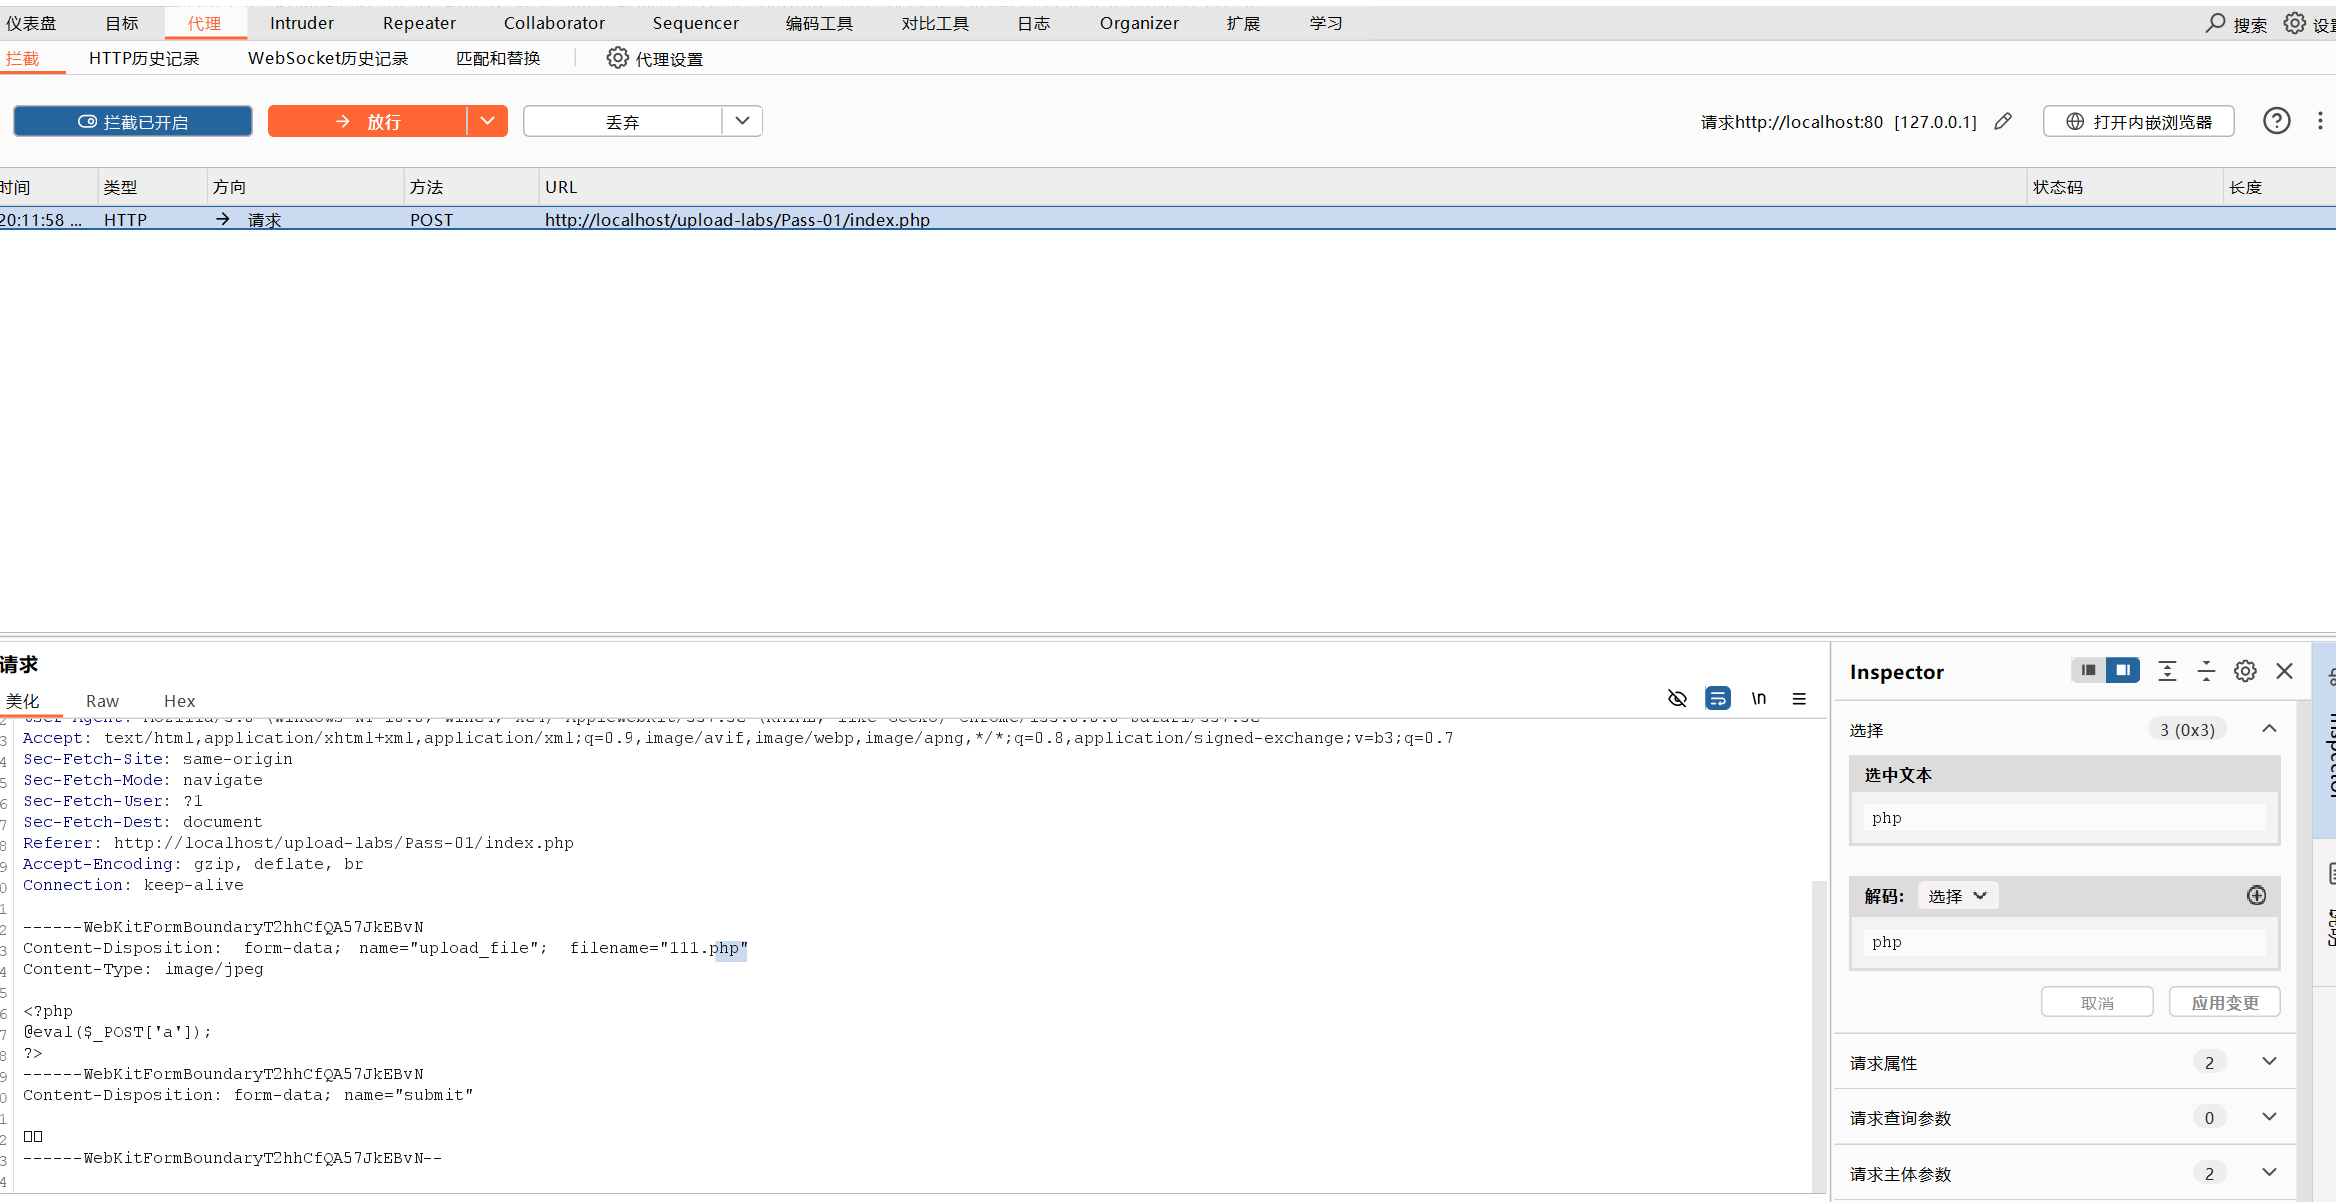This screenshot has width=2336, height=1202.
Task: Click the apply changes button
Action: click(2224, 1002)
